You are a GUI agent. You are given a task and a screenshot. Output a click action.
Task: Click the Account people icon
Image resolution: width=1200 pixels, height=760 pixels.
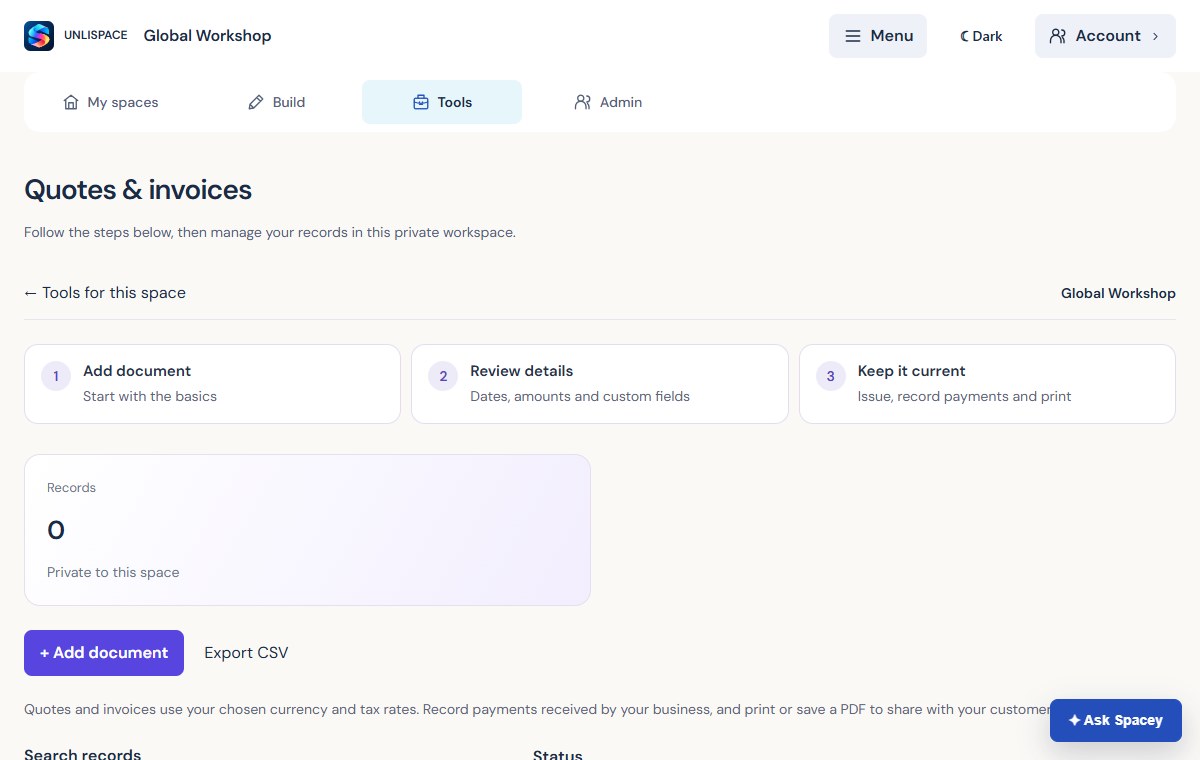coord(1058,36)
